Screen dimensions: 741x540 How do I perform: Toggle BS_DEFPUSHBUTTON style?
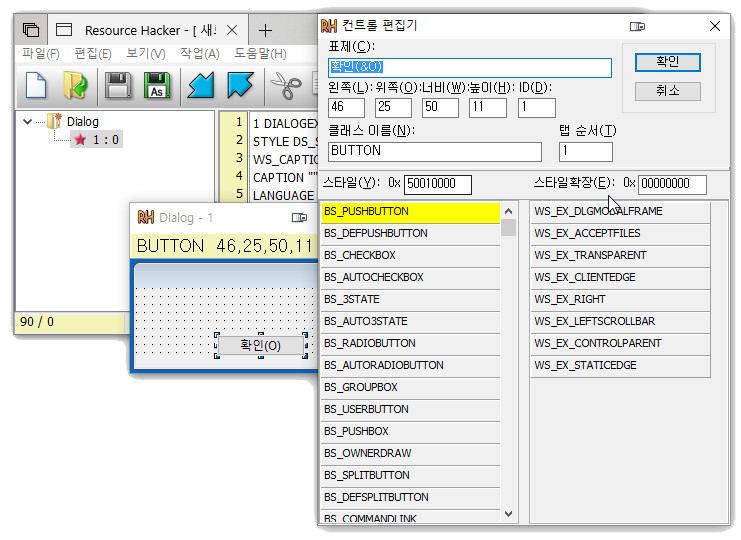(x=410, y=233)
